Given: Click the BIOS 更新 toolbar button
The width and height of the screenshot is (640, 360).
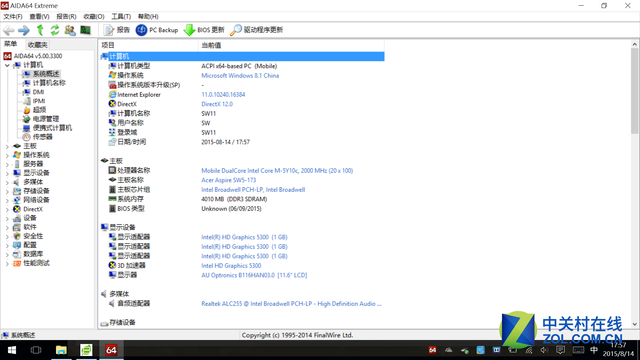Looking at the screenshot, I should pos(204,30).
